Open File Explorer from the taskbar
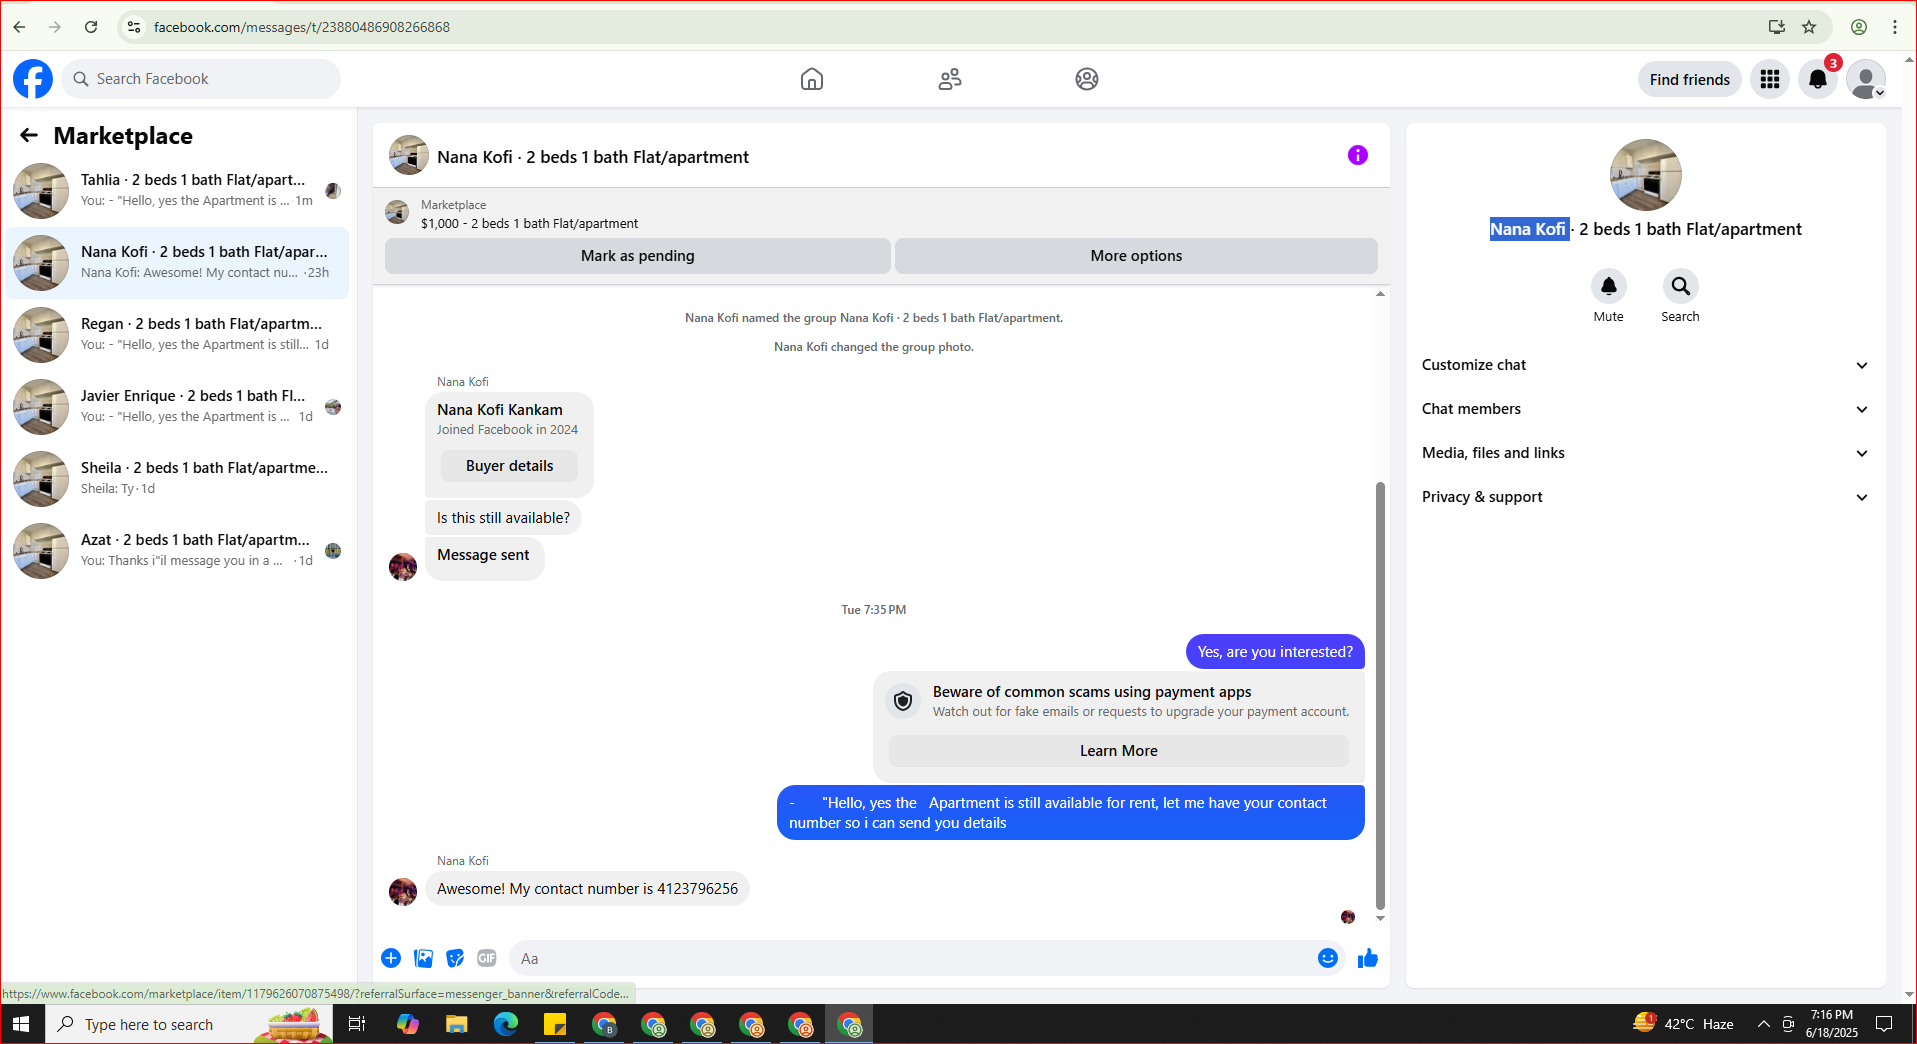The image size is (1917, 1044). point(456,1024)
